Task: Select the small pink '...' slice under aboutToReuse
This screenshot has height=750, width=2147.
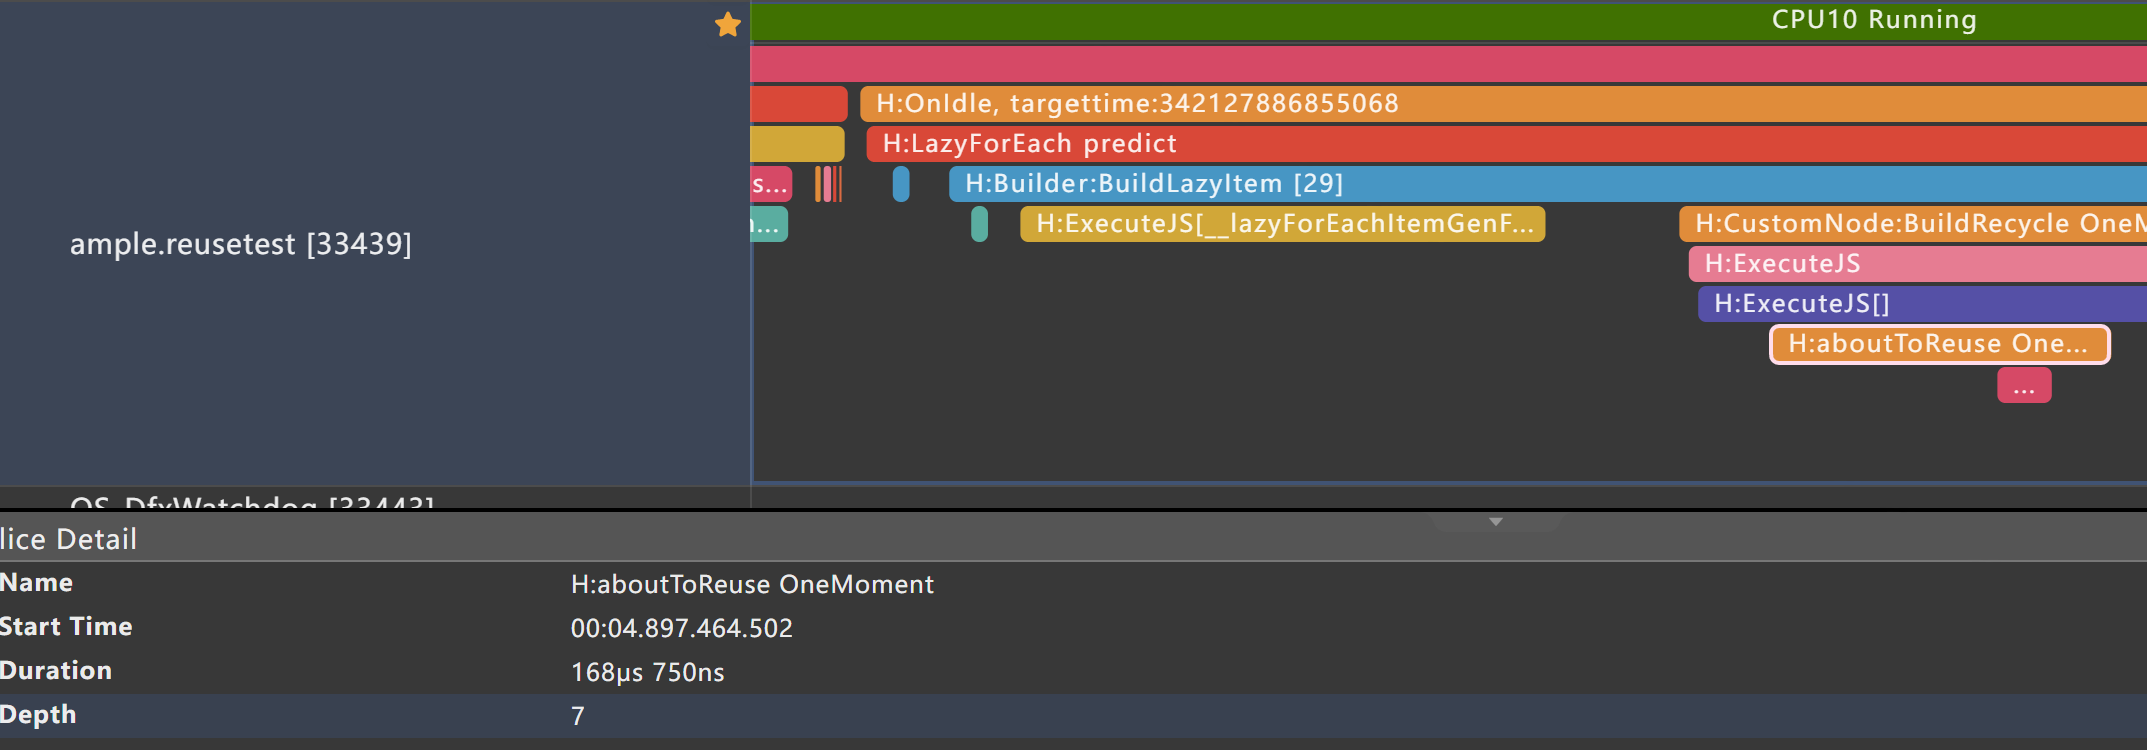Action: [x=2024, y=385]
